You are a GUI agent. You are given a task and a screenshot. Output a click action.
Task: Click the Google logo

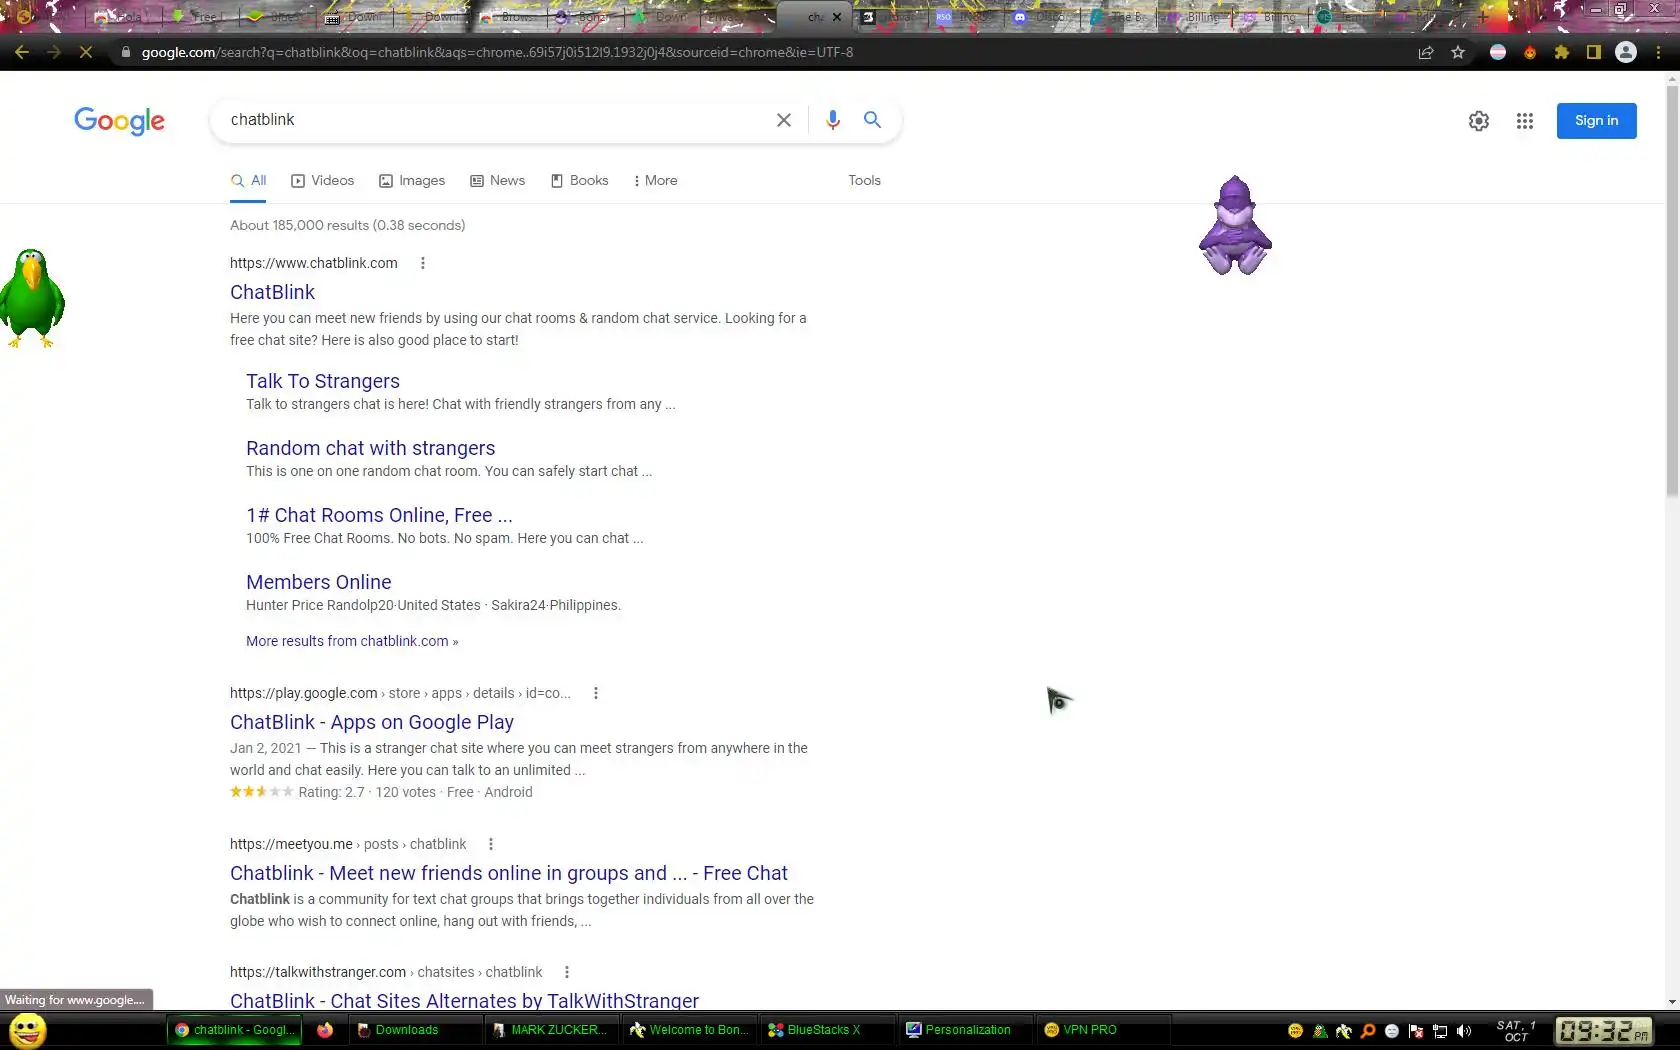click(x=119, y=121)
